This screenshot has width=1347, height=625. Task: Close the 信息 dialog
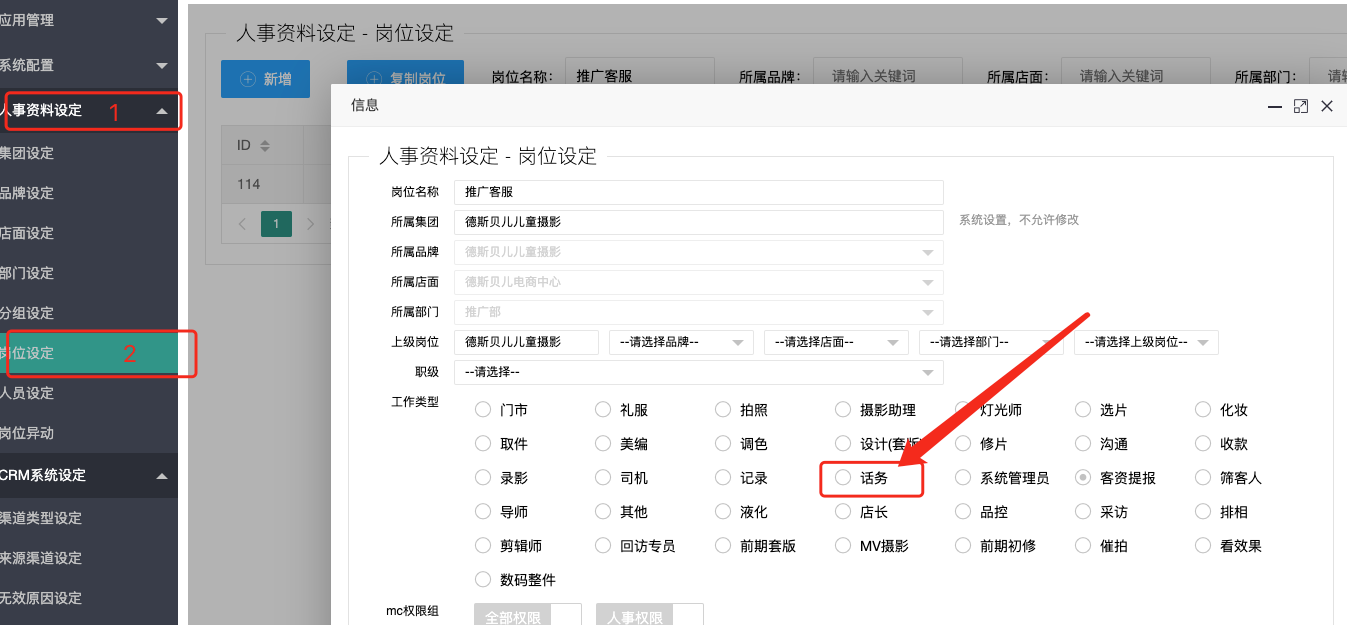[x=1327, y=106]
